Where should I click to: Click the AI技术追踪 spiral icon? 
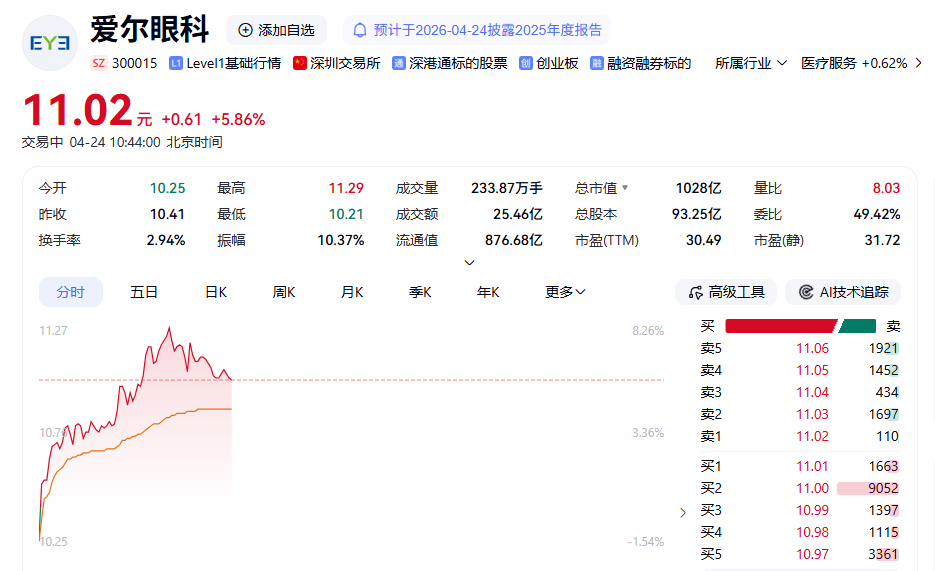pos(806,292)
